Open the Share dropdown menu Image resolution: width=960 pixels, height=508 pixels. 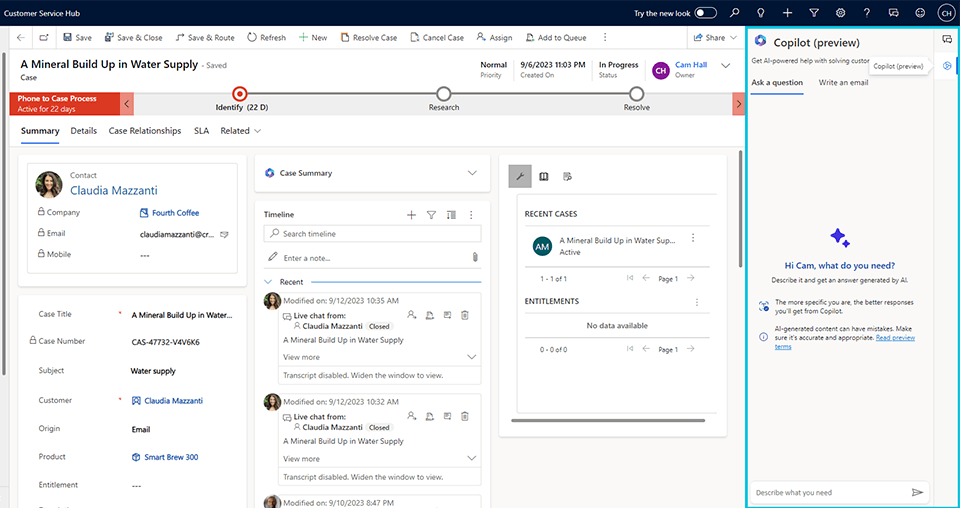[x=714, y=38]
